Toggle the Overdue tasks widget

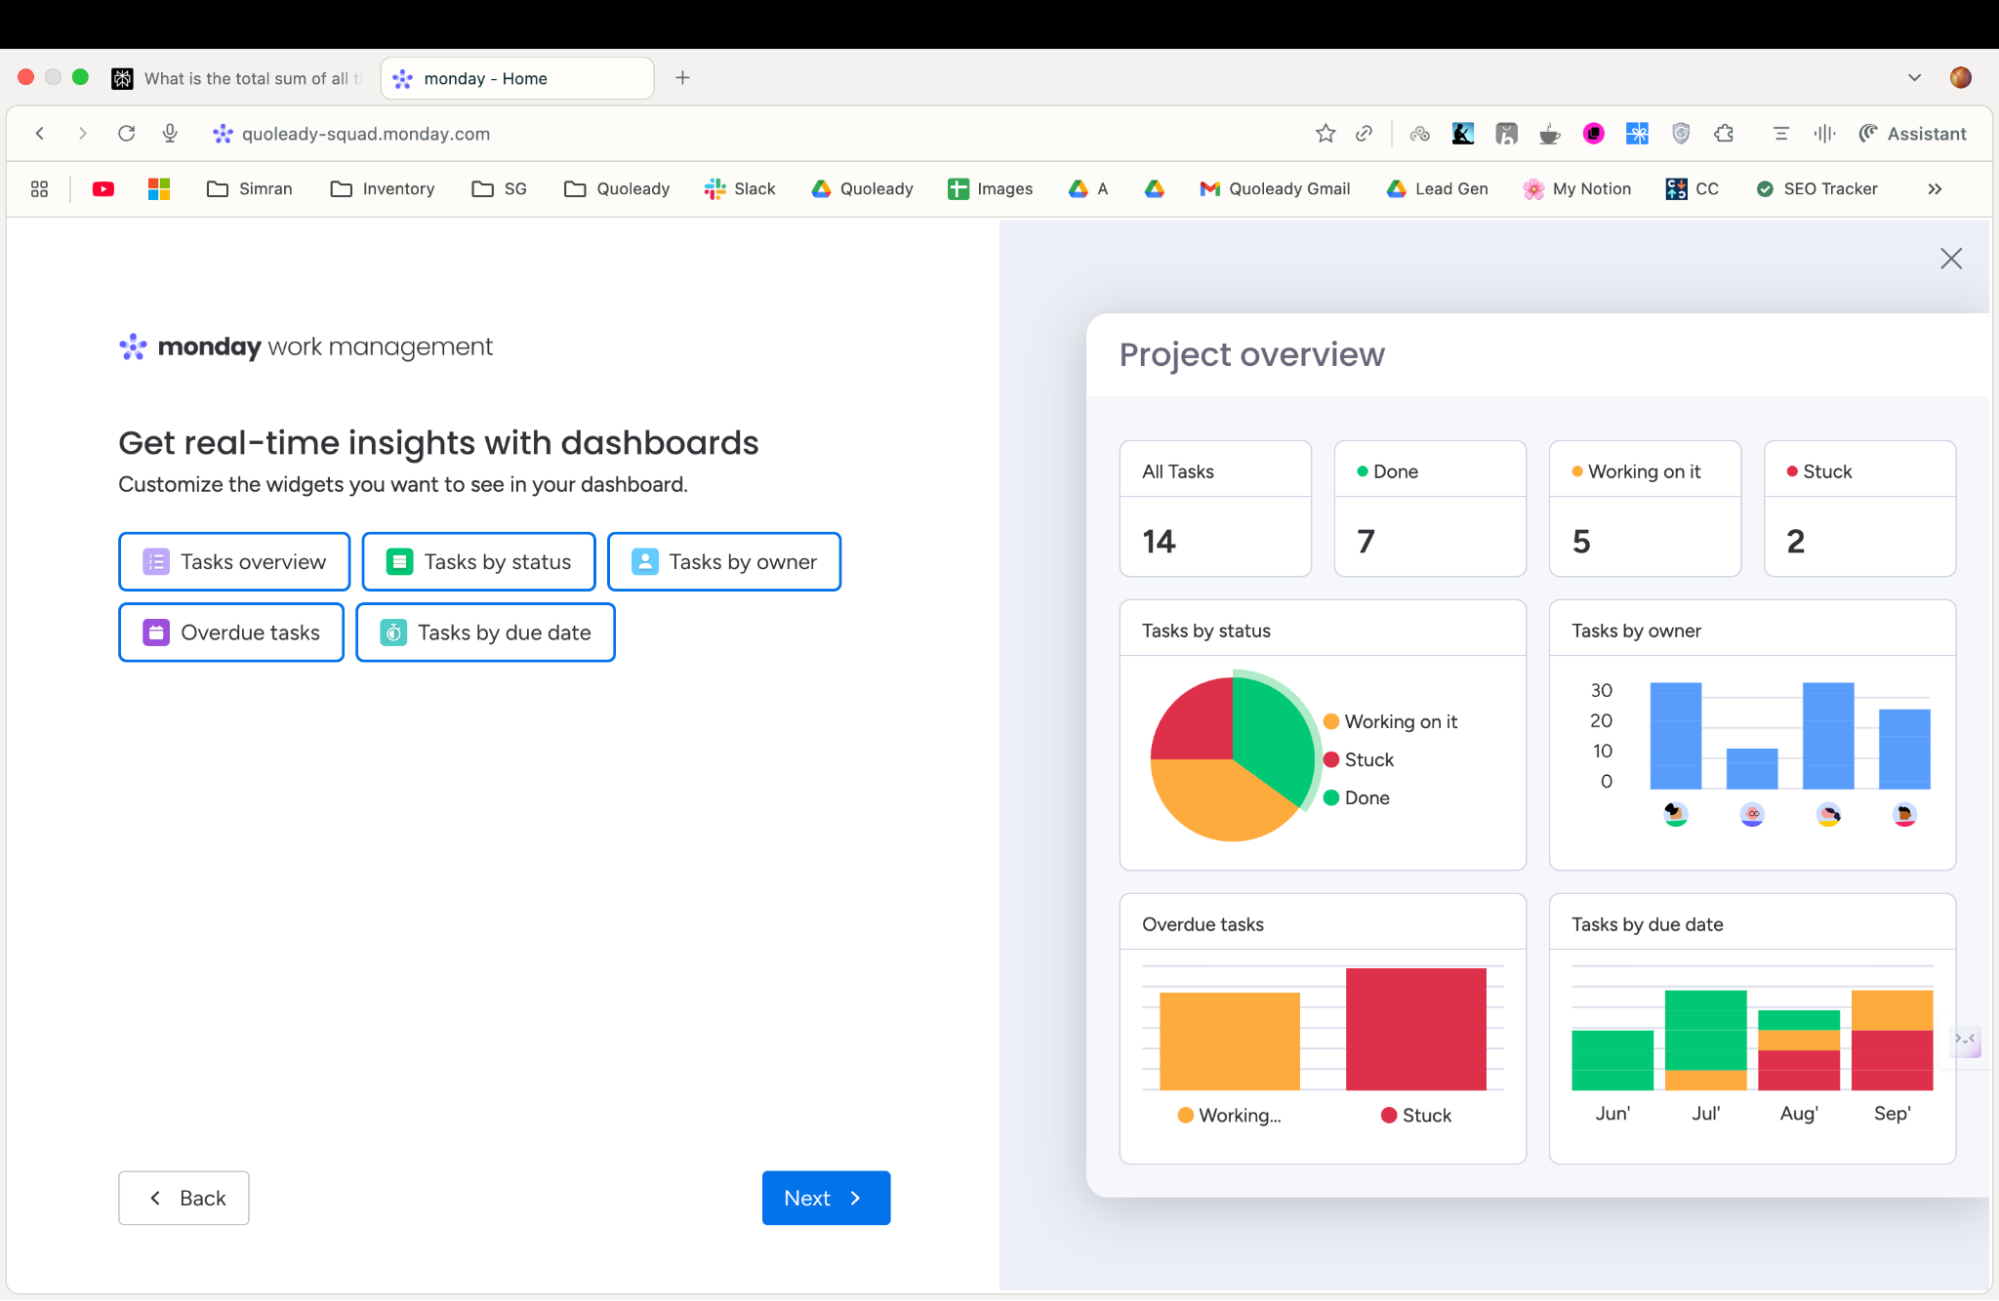point(231,632)
